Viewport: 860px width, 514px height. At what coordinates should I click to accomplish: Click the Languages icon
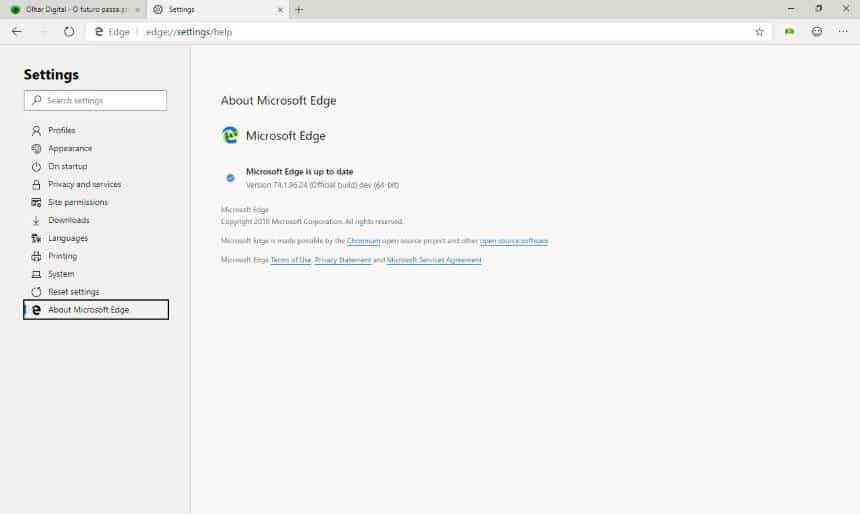click(x=36, y=238)
